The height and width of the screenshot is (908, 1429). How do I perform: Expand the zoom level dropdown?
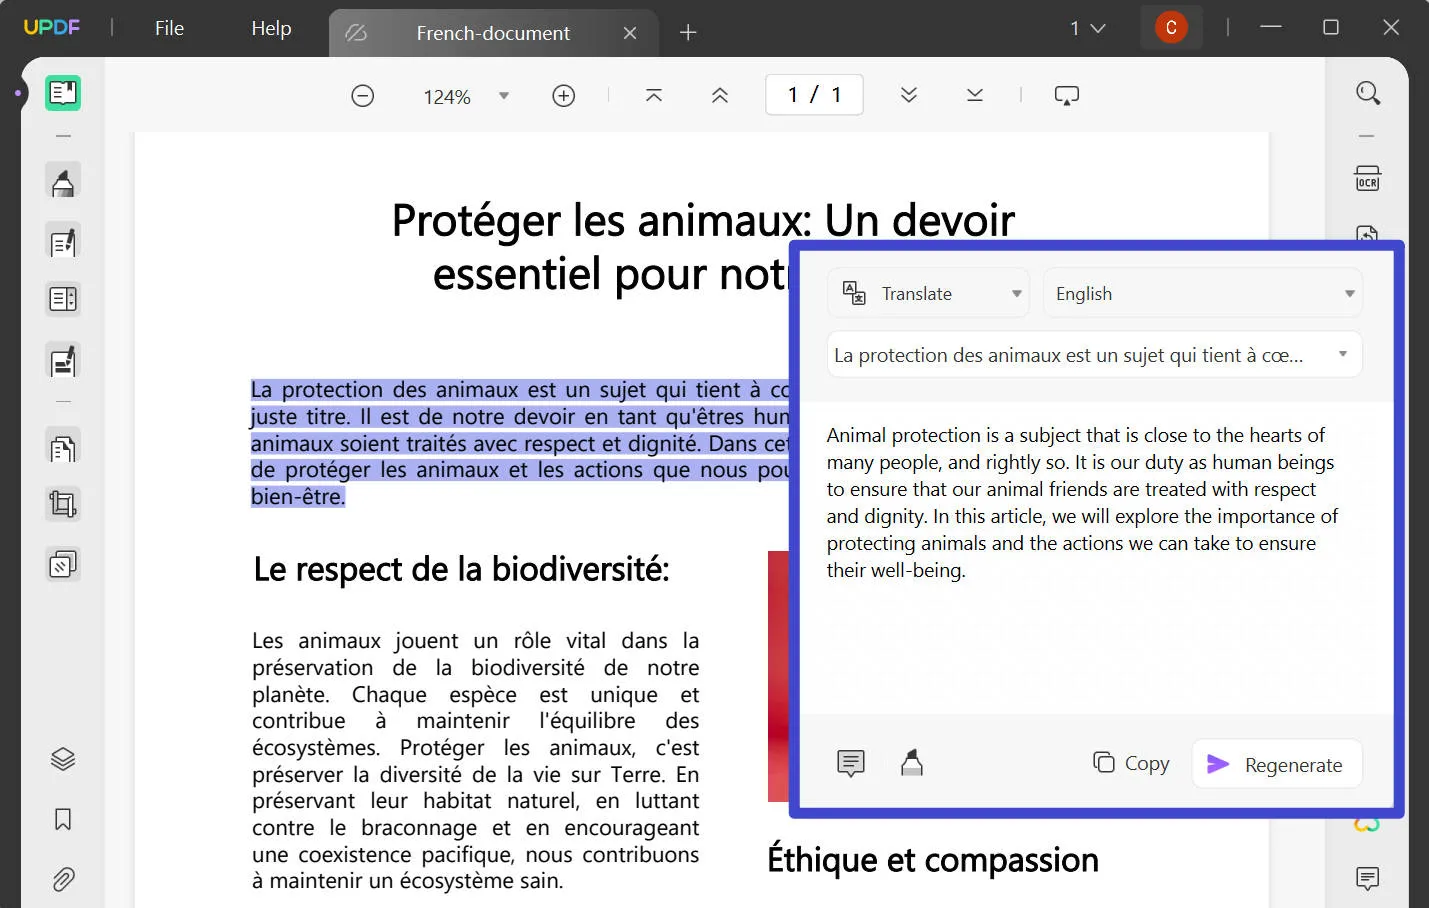505,95
